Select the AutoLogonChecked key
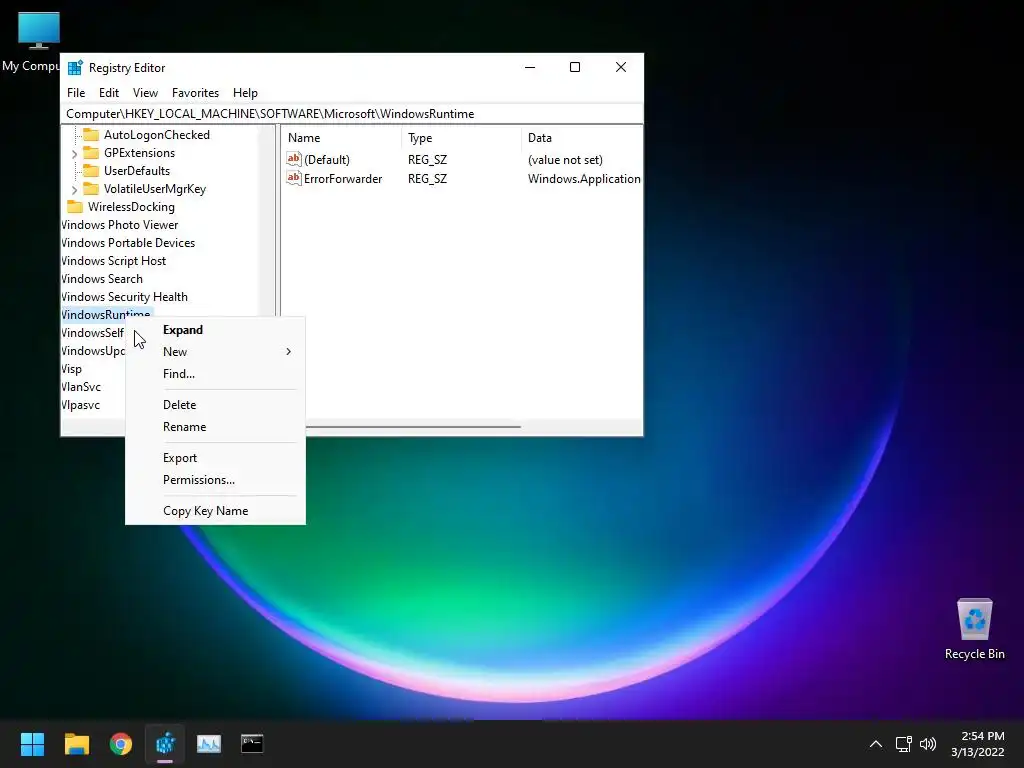The height and width of the screenshot is (768, 1024). (x=157, y=135)
